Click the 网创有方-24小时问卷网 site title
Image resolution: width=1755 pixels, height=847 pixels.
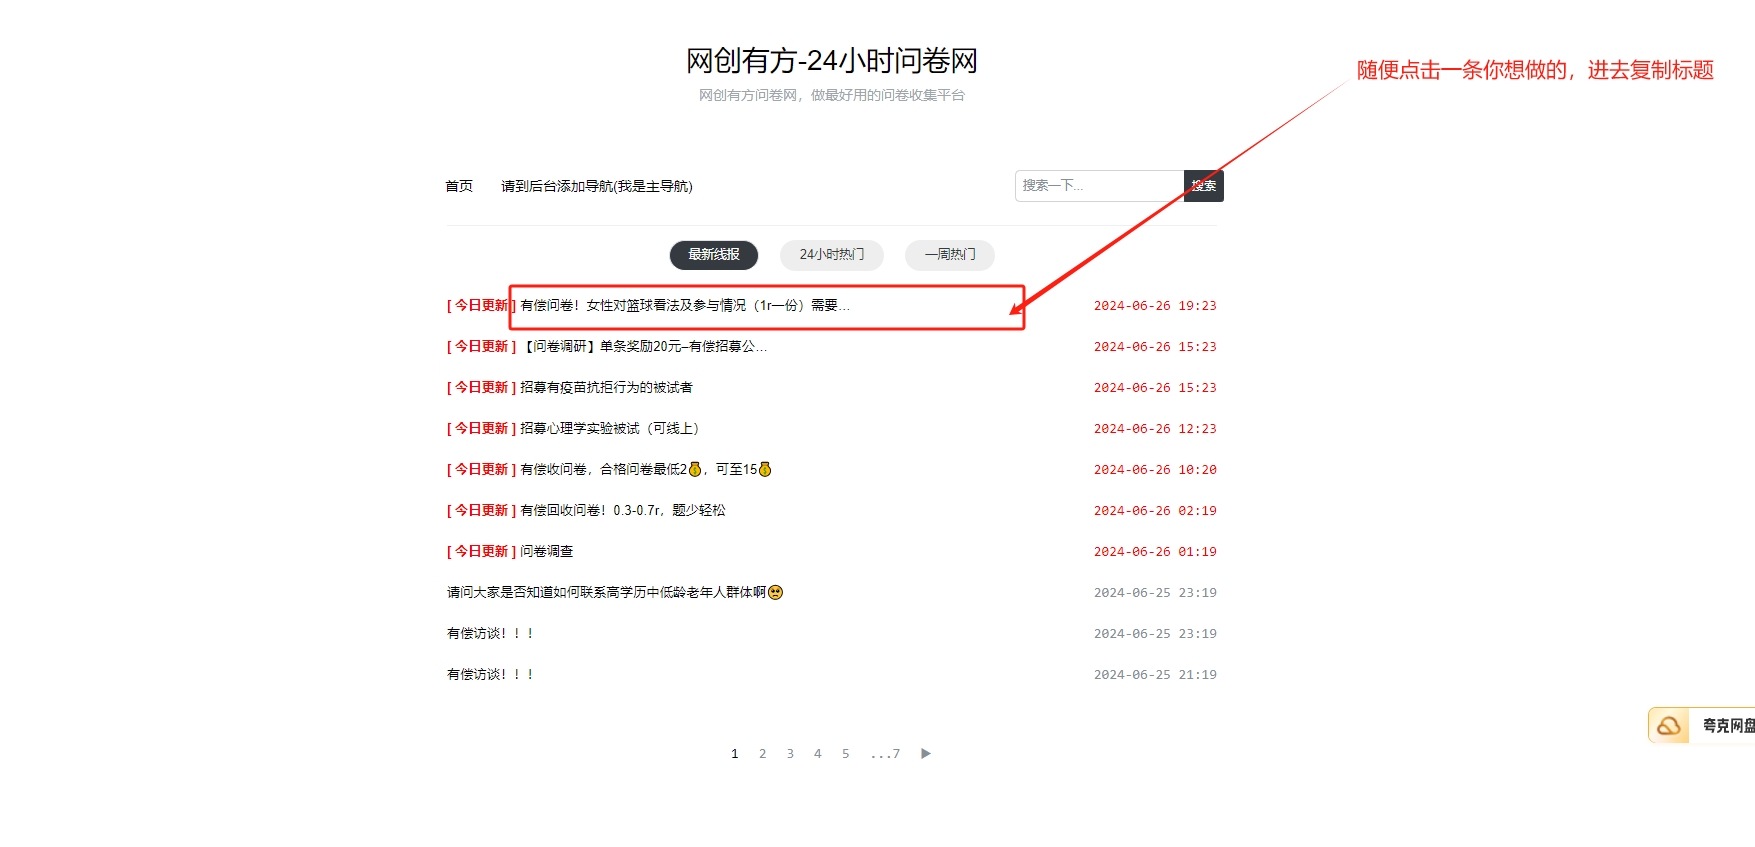coord(831,61)
